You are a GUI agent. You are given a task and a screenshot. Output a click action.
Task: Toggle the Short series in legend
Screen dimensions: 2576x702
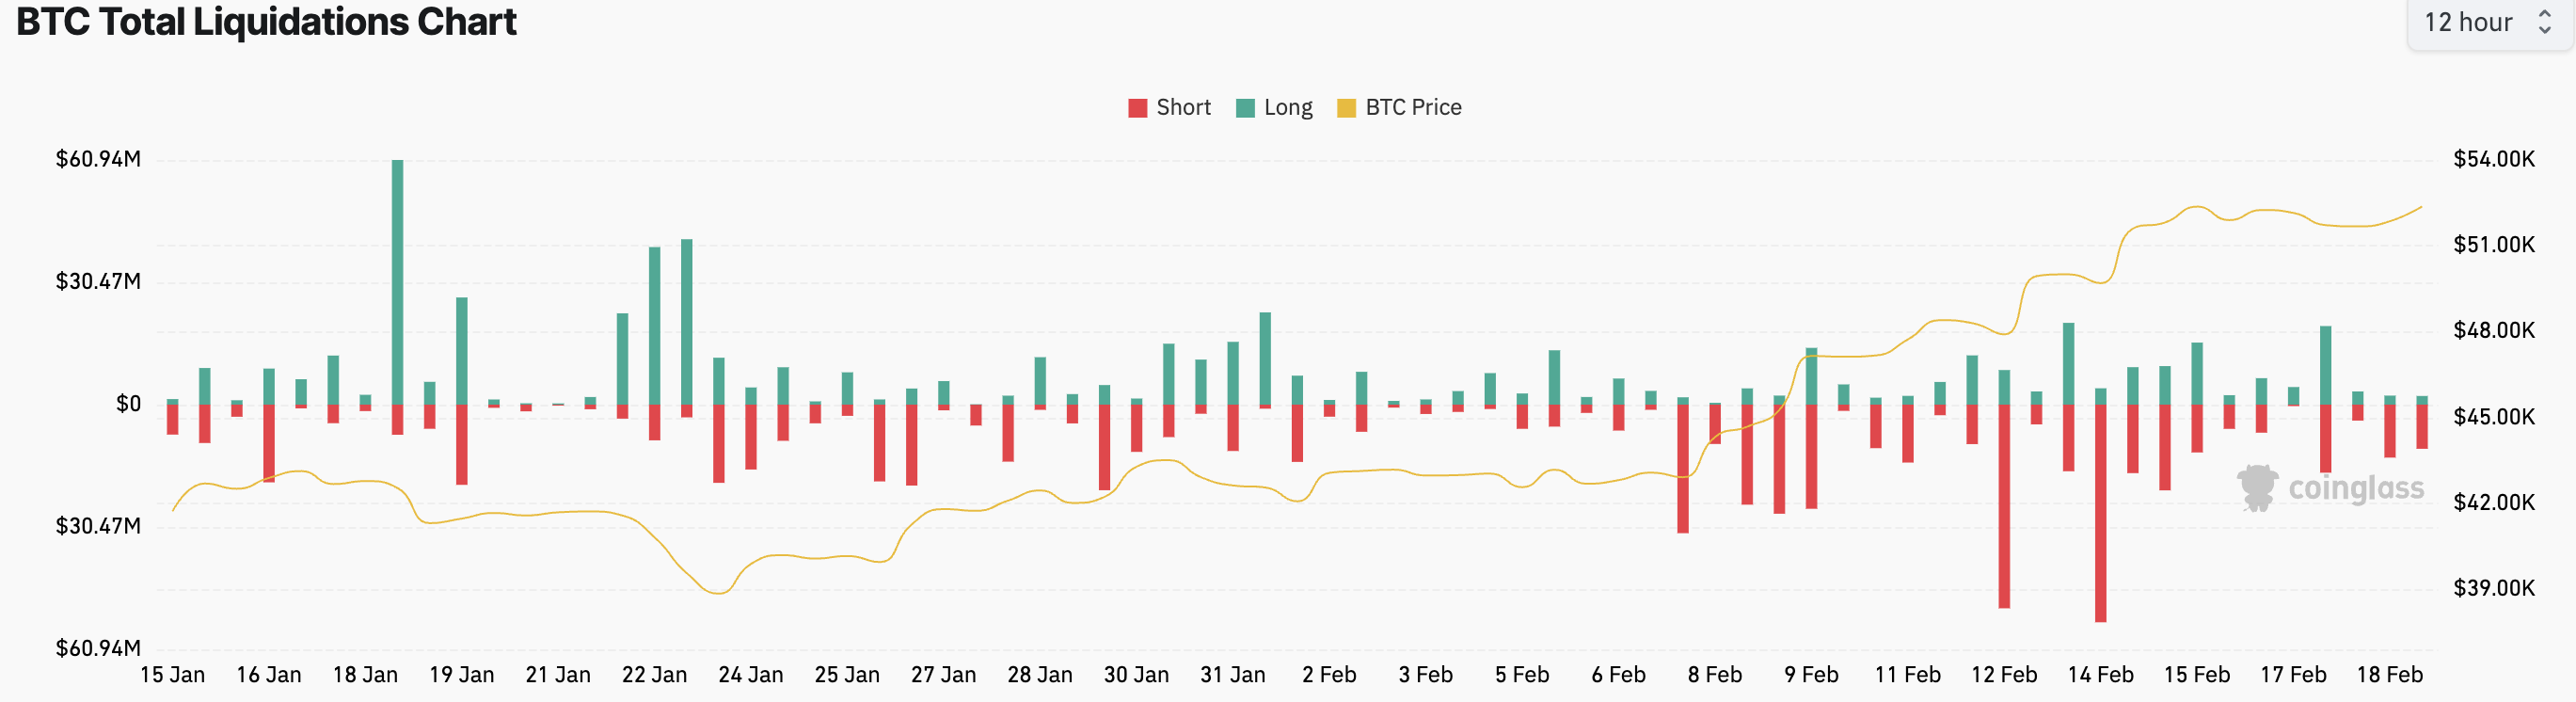pos(1182,108)
